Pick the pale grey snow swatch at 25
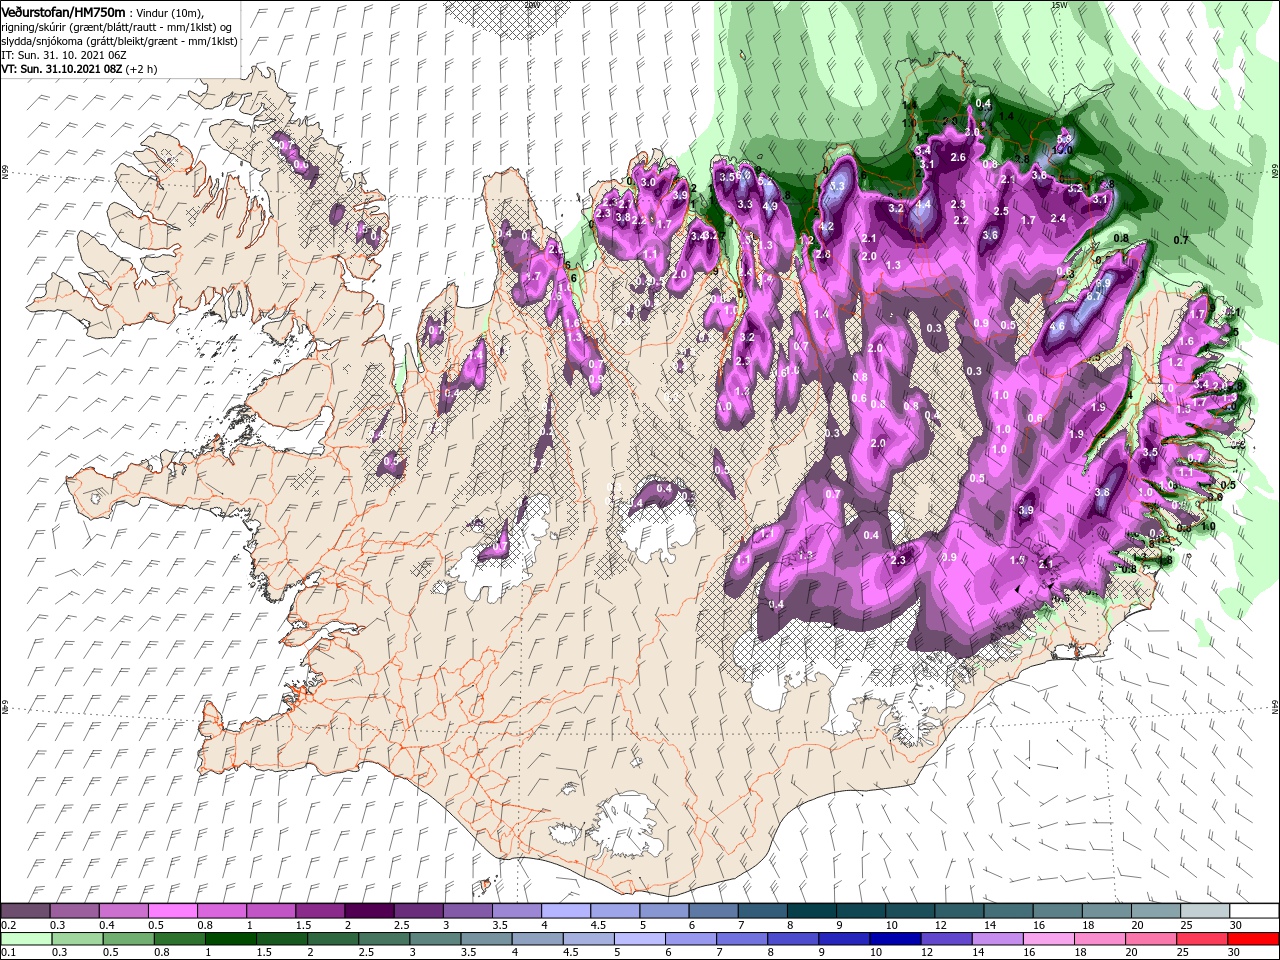Image resolution: width=1280 pixels, height=960 pixels. pyautogui.click(x=1206, y=911)
